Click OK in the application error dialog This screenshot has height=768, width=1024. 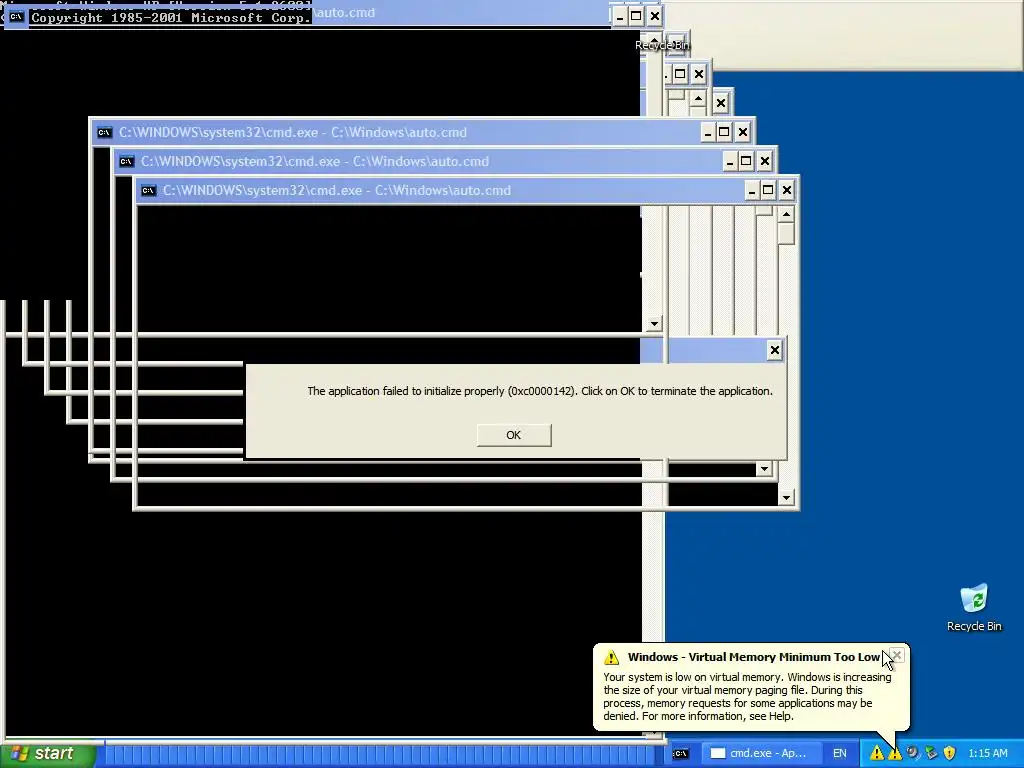(514, 435)
